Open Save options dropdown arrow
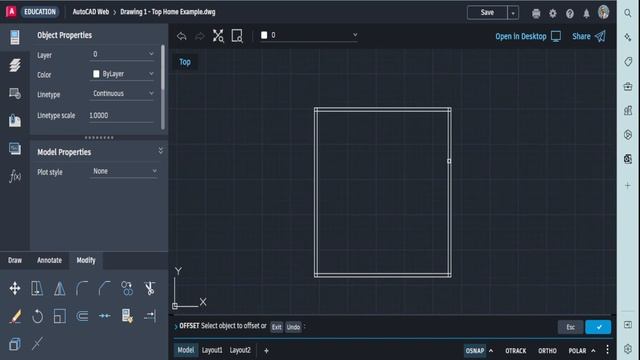The height and width of the screenshot is (360, 640). point(513,13)
